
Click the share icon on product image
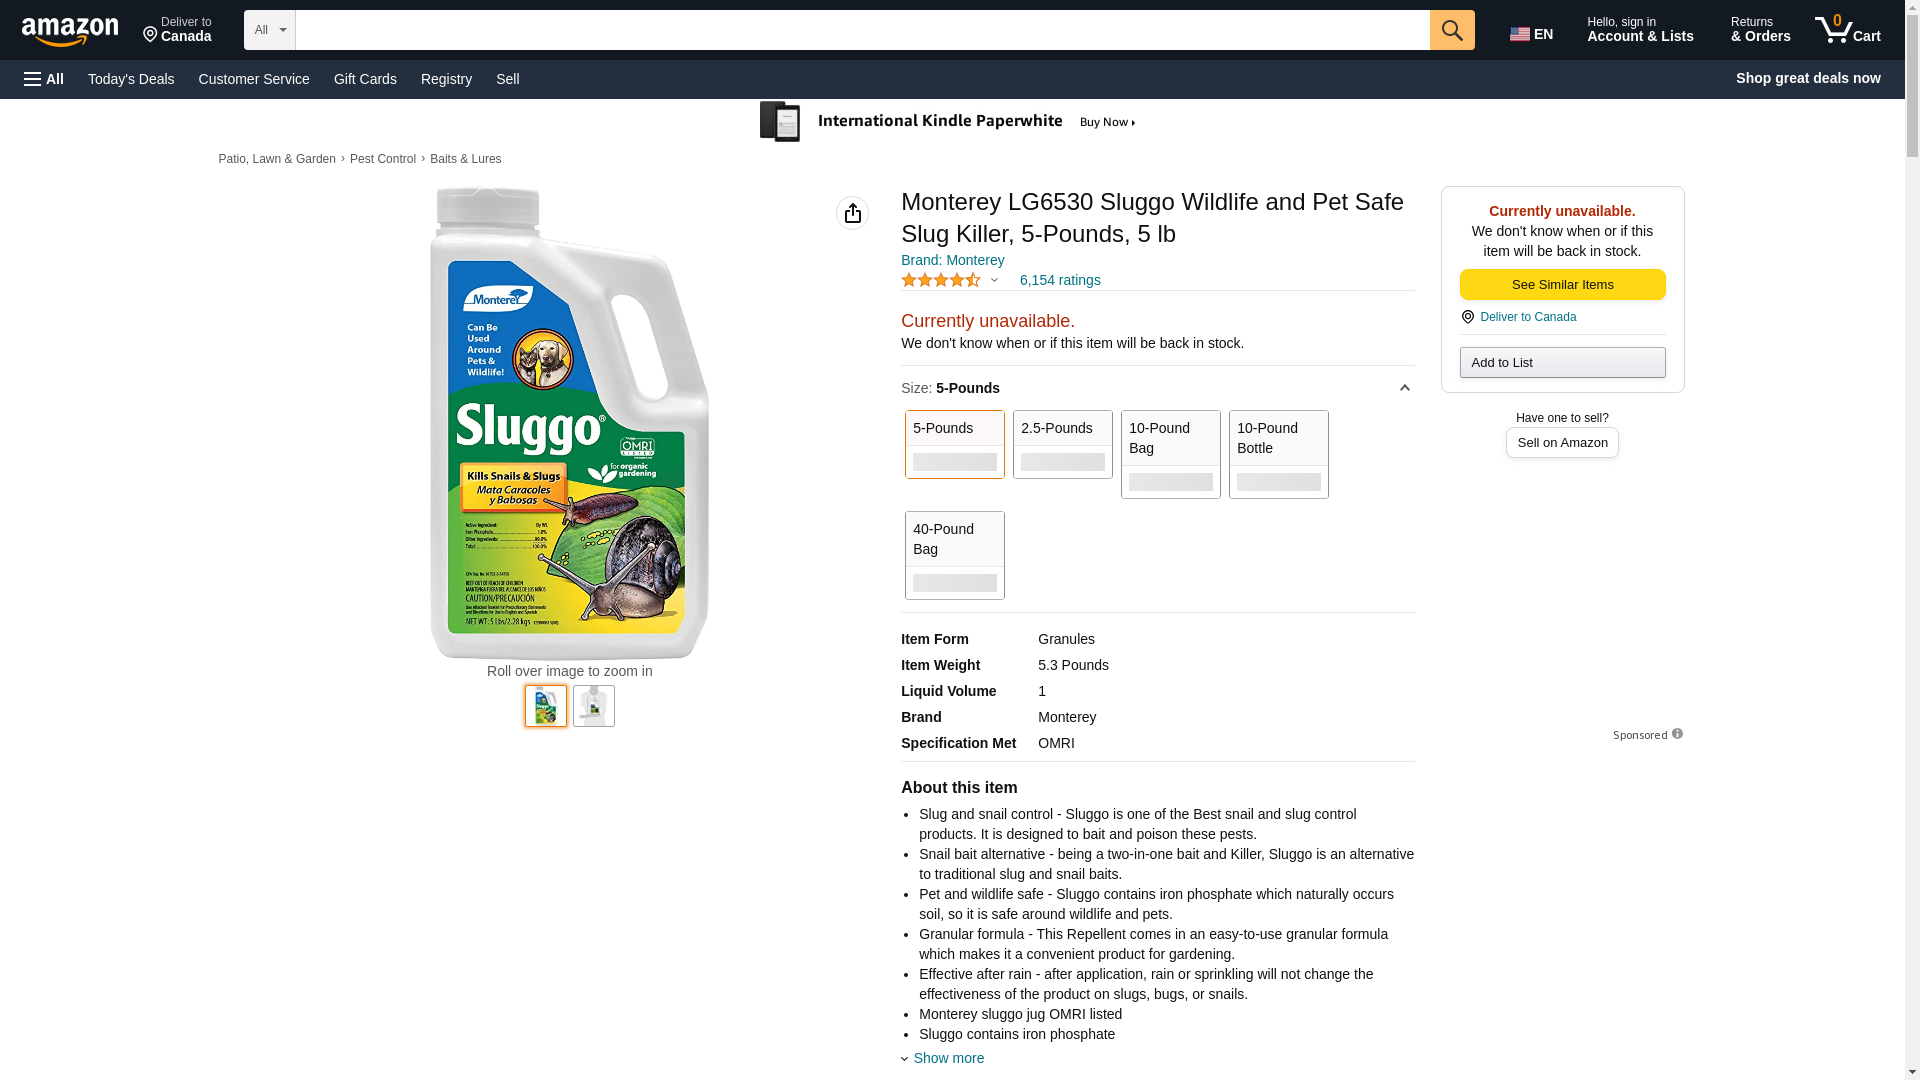pyautogui.click(x=852, y=213)
